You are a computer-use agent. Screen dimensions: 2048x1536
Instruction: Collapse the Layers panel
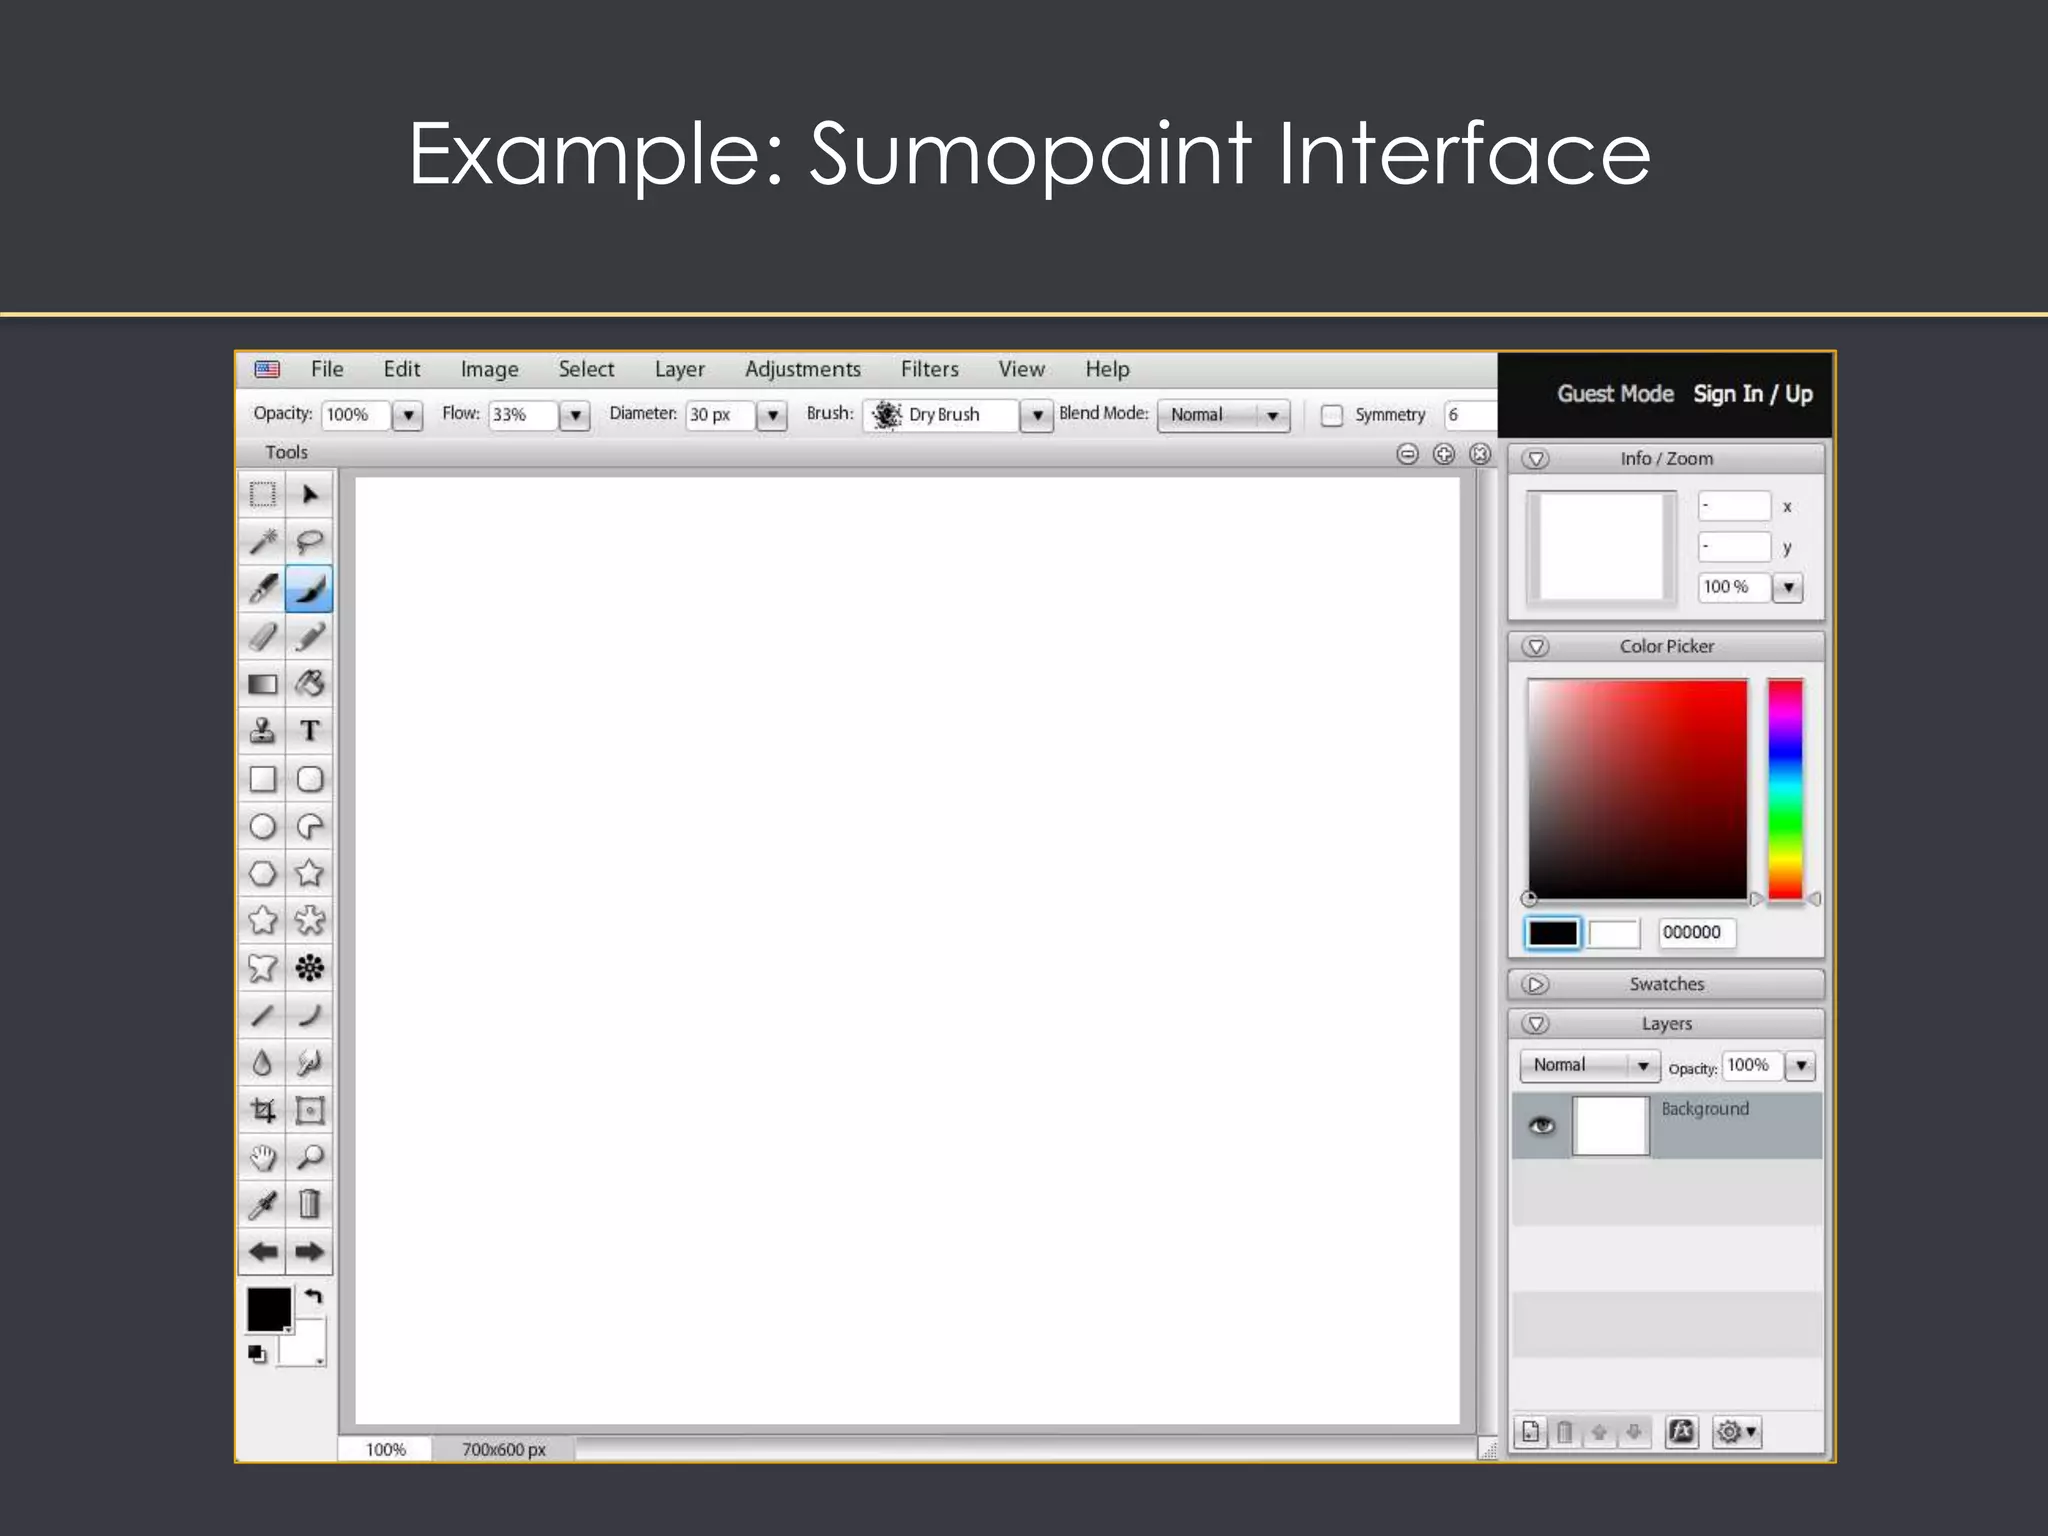click(x=1536, y=1024)
